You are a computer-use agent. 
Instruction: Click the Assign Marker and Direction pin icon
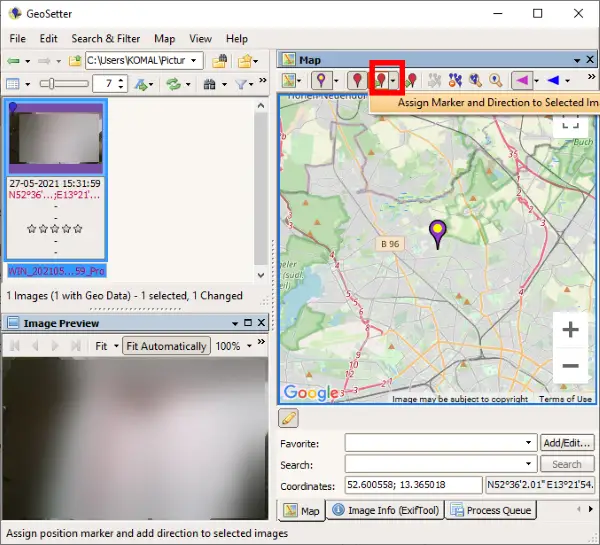380,79
